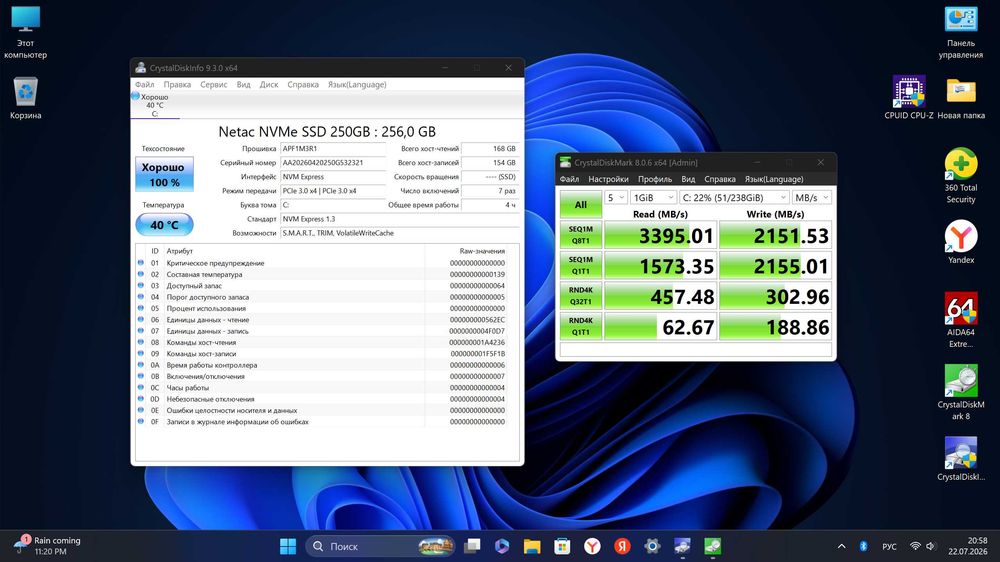1000x562 pixels.
Task: Open the Этот компьютер desktop icon
Action: pos(26,32)
